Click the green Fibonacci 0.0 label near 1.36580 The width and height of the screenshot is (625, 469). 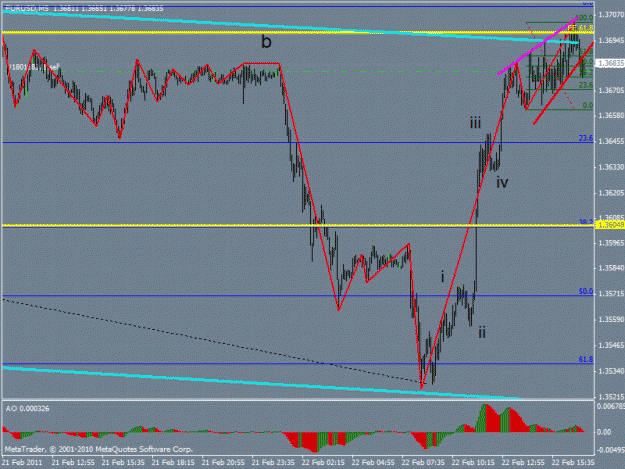tap(588, 105)
